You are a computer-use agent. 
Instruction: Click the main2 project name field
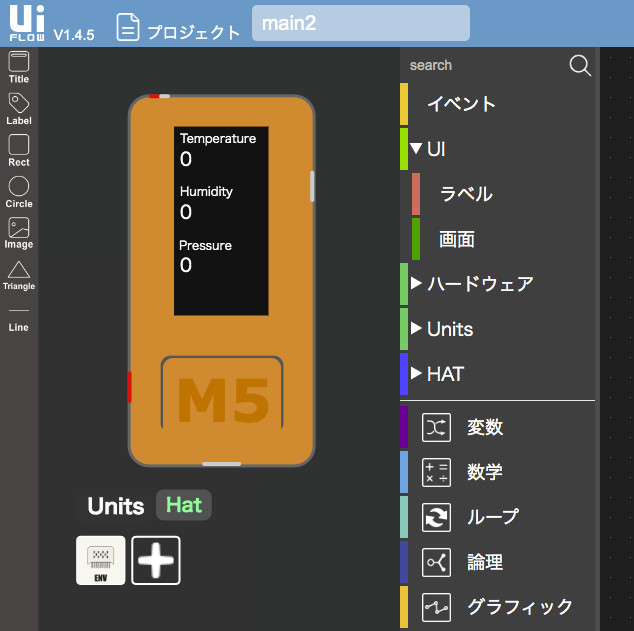360,23
